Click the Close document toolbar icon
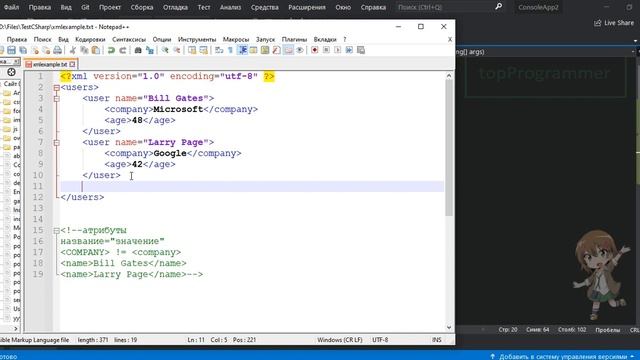640x360 pixels. pos(35,50)
